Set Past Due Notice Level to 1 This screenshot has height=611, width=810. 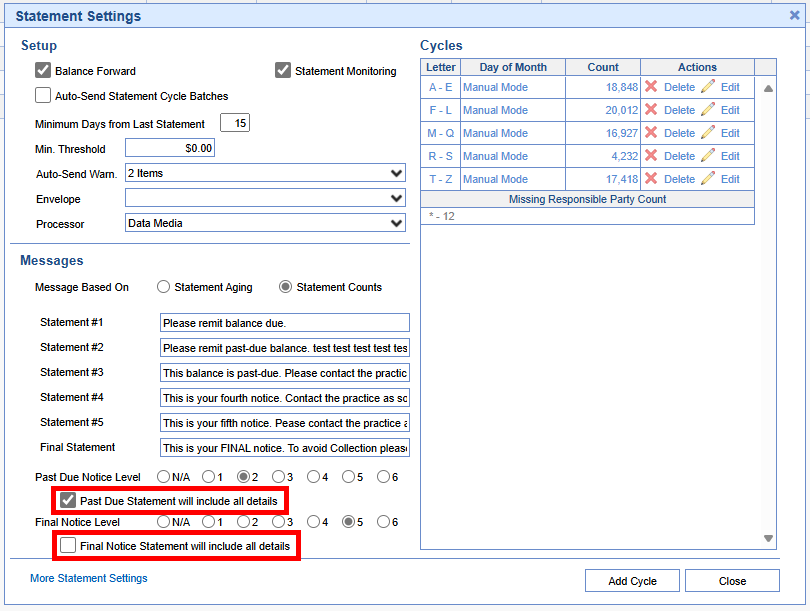[208, 476]
